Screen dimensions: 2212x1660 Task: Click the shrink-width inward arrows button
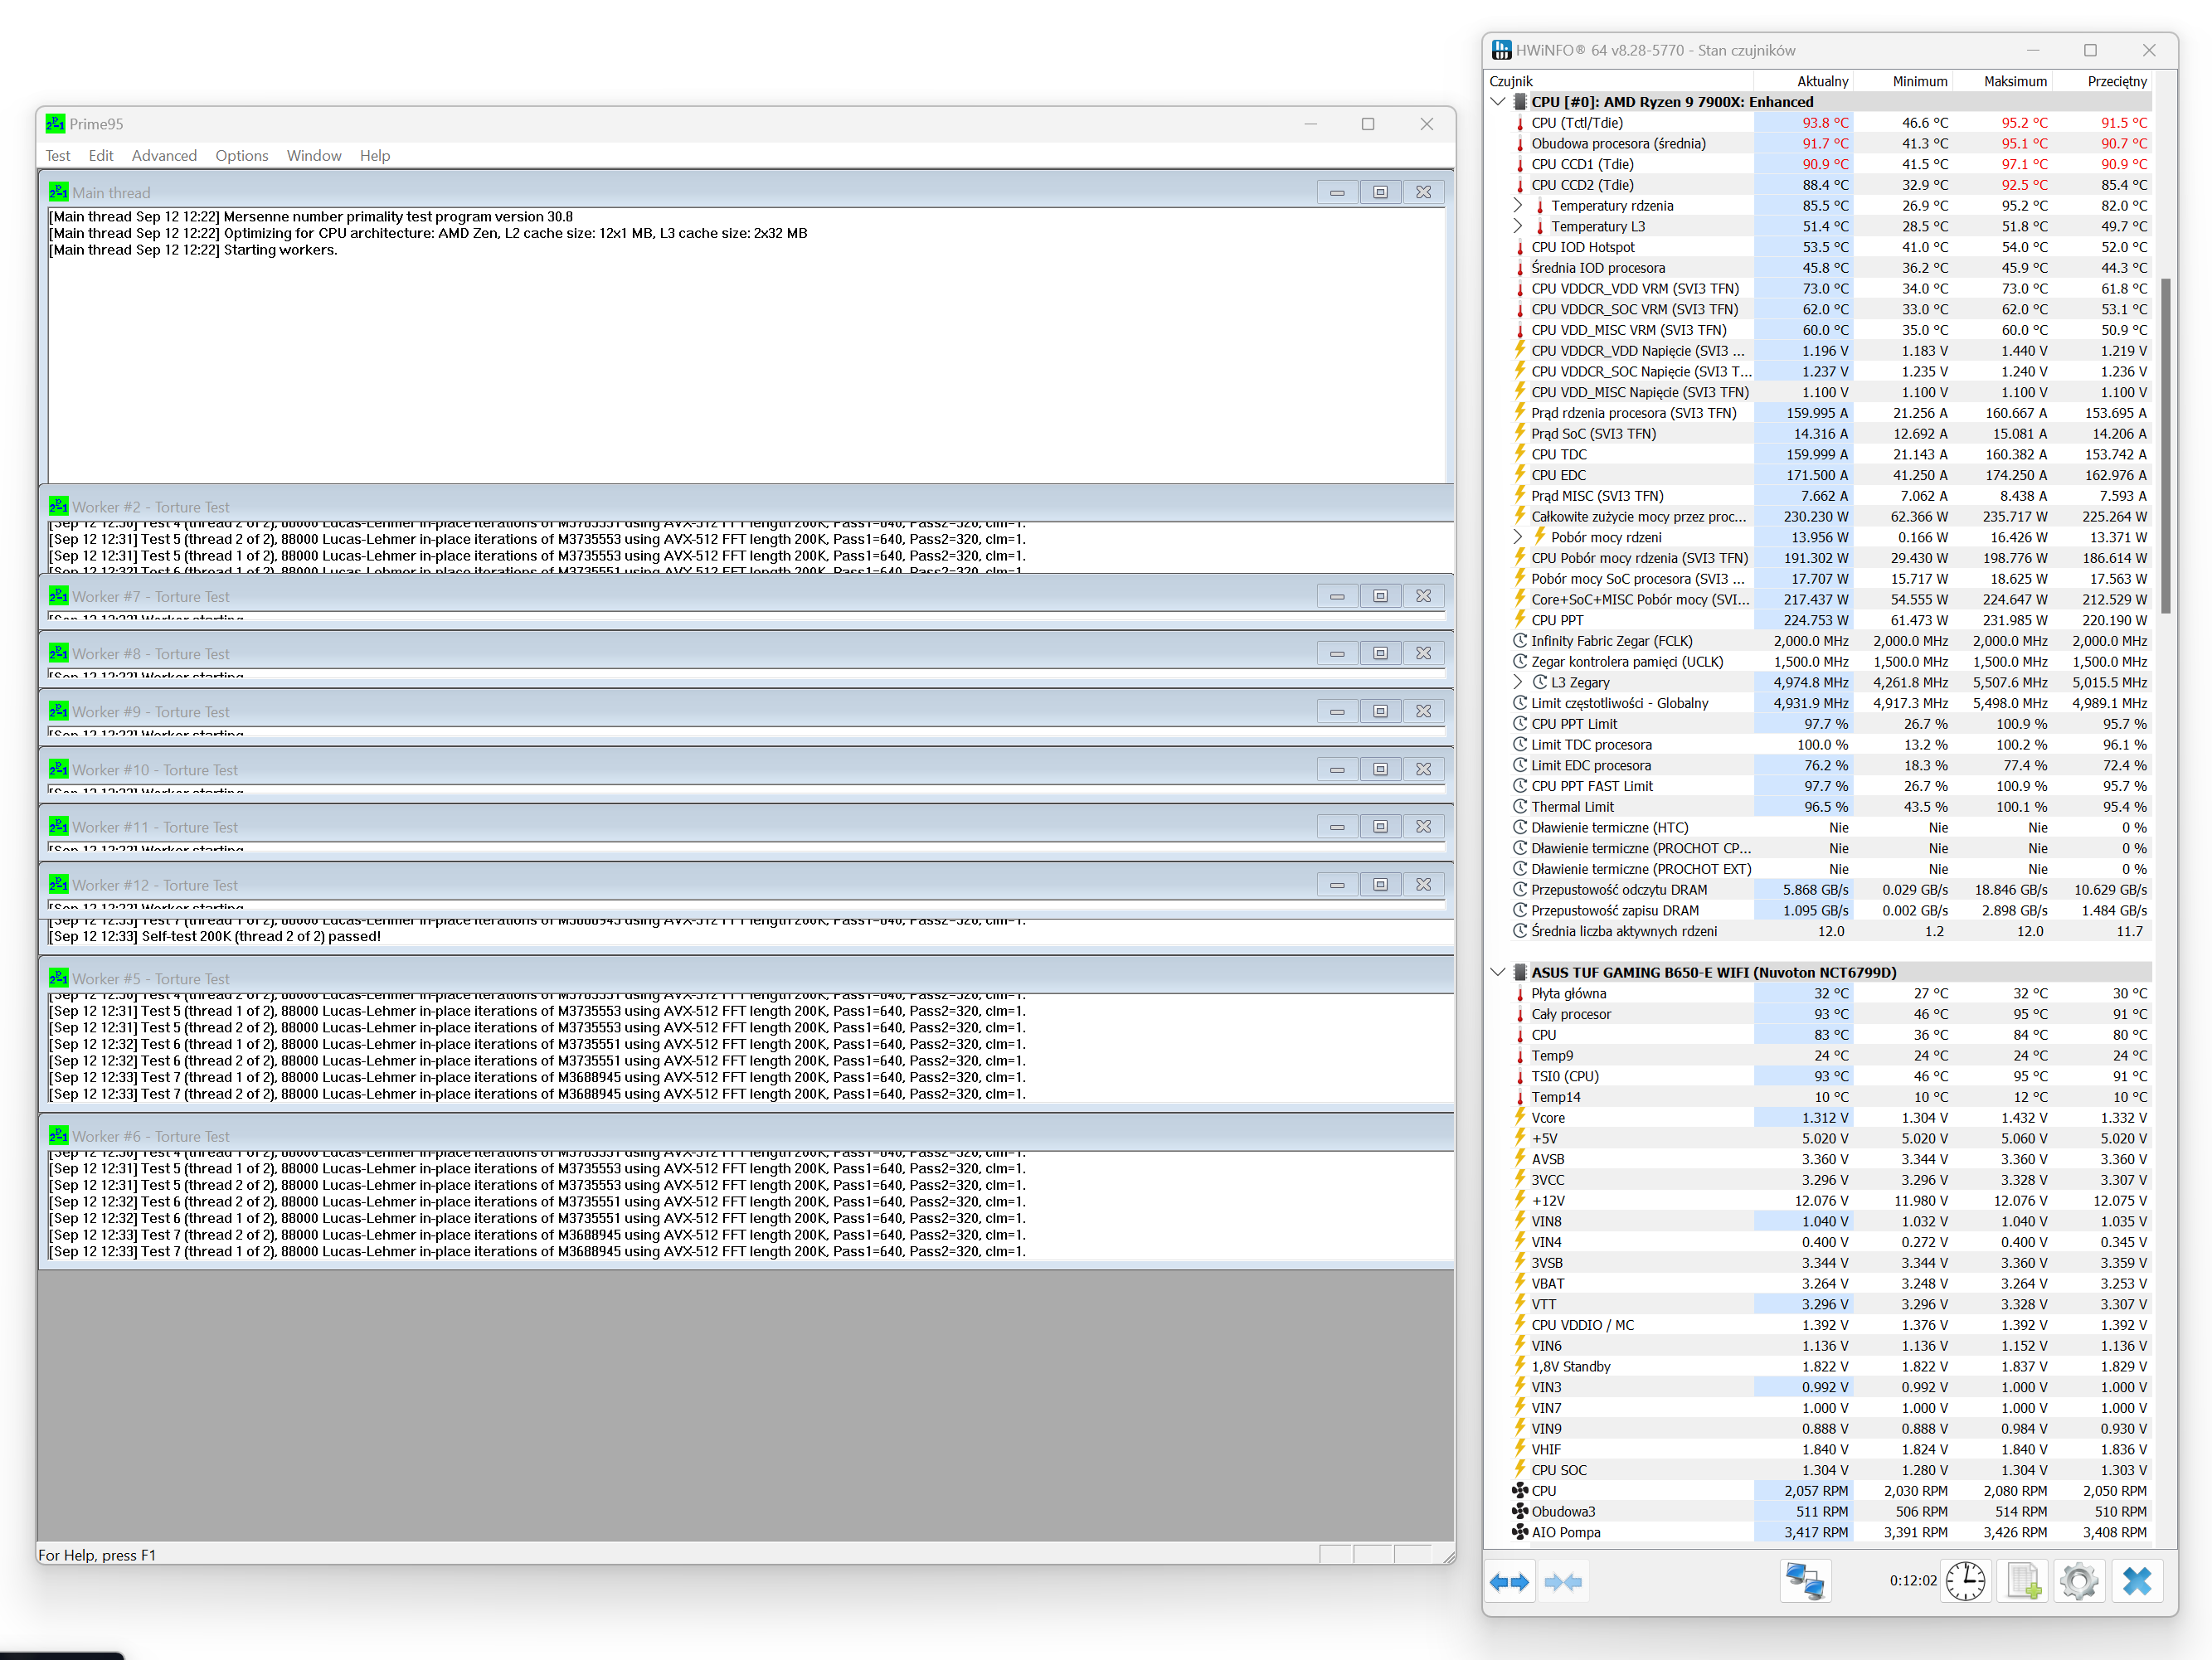pos(1563,1581)
